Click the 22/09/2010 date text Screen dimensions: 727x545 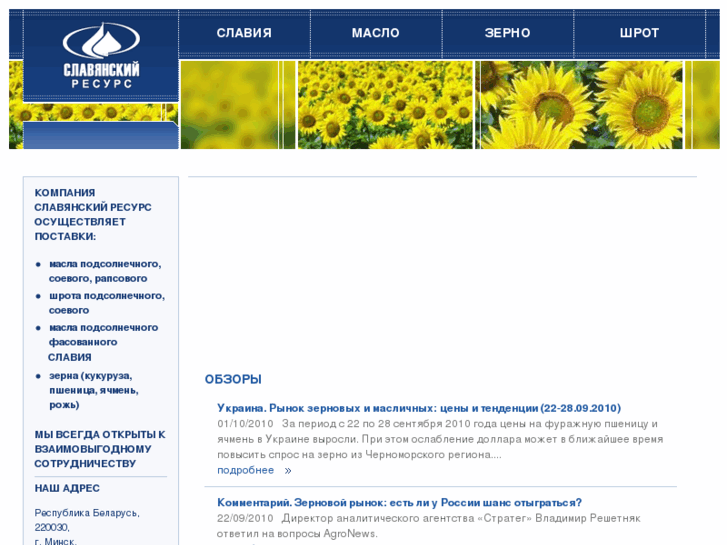click(245, 518)
